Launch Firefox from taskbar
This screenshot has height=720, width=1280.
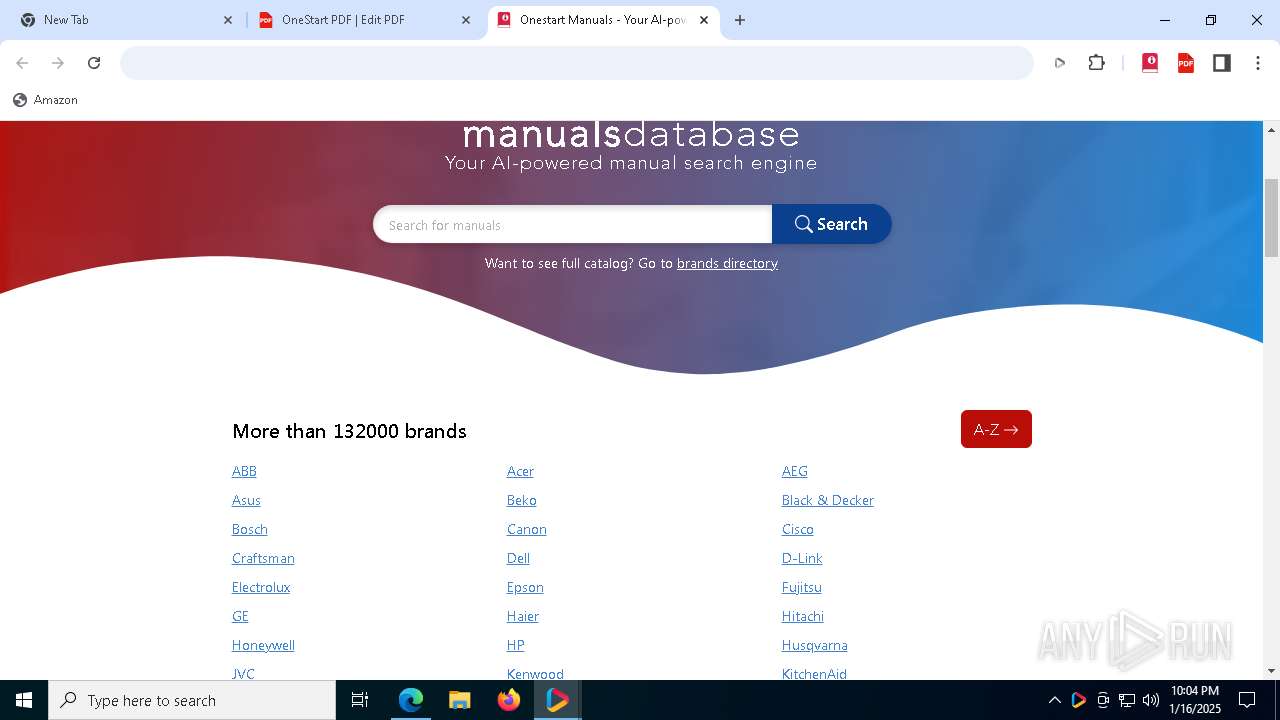509,700
